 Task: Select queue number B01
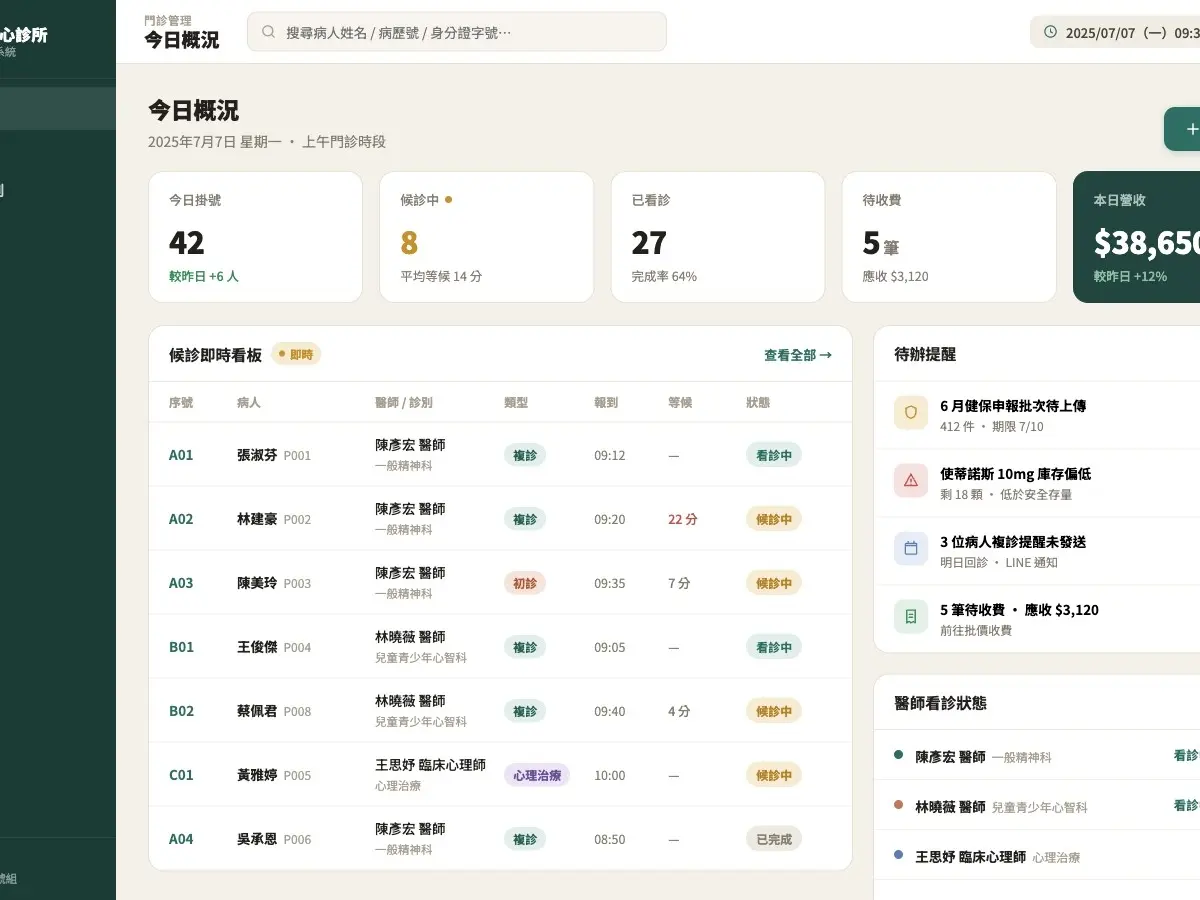[x=181, y=647]
